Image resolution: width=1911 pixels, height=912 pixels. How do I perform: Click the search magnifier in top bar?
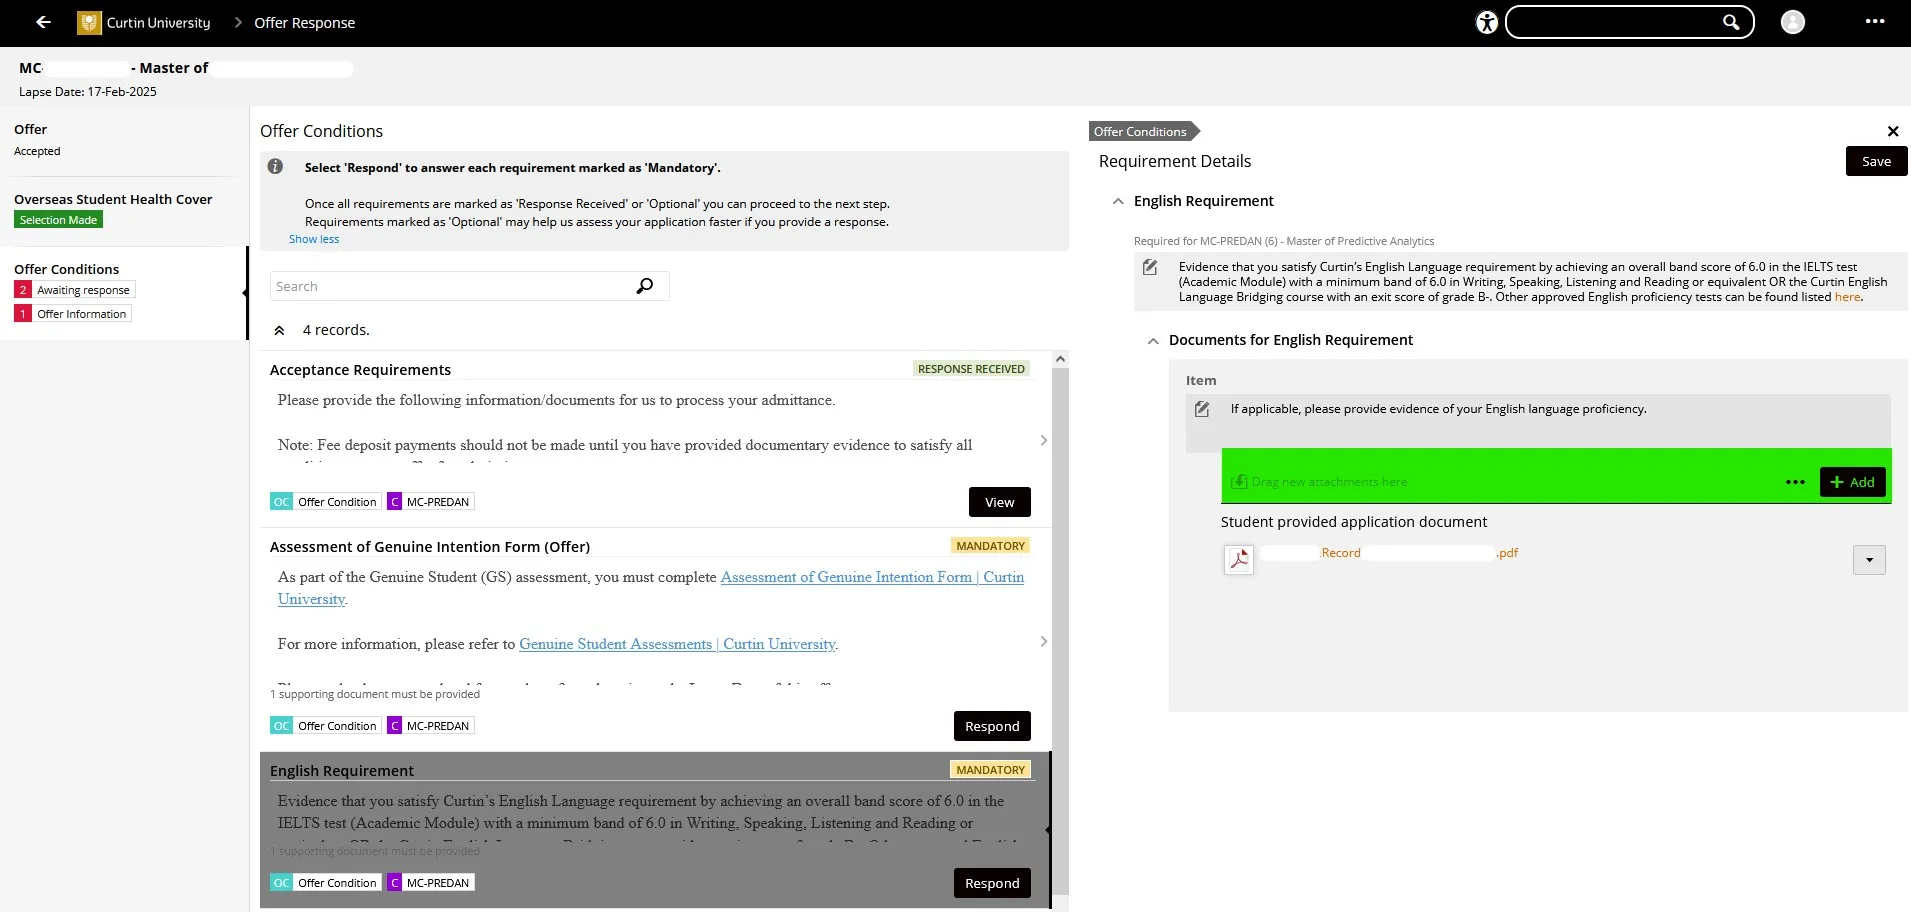coord(1730,22)
